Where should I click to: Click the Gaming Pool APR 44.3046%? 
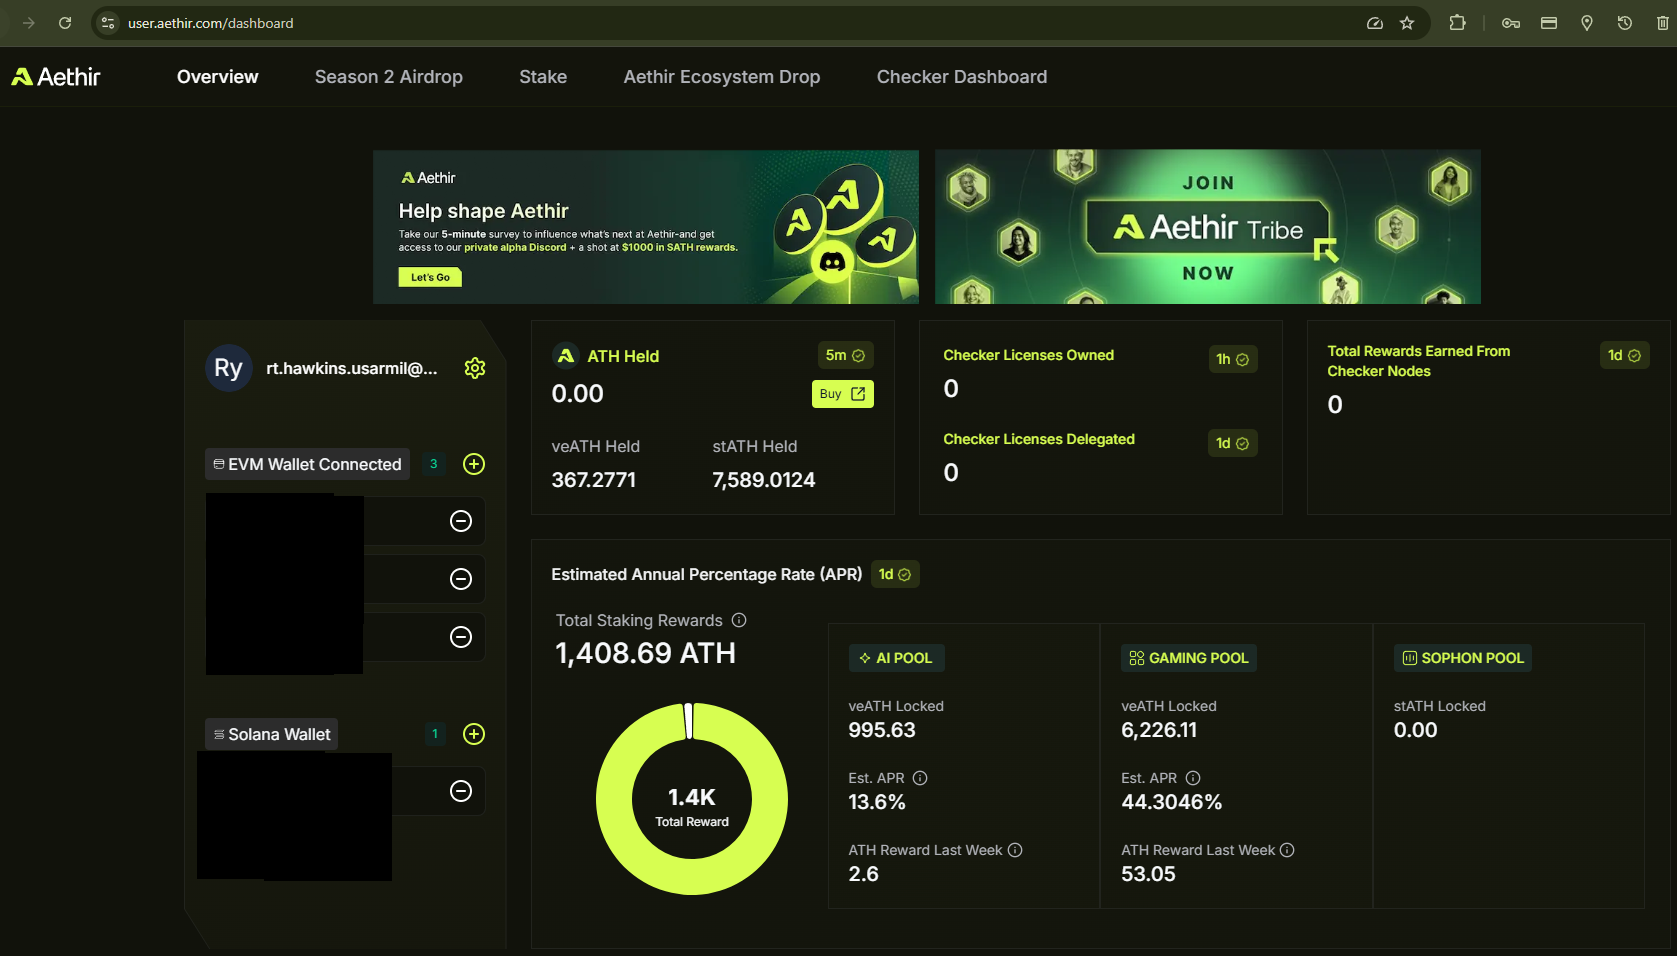1171,802
